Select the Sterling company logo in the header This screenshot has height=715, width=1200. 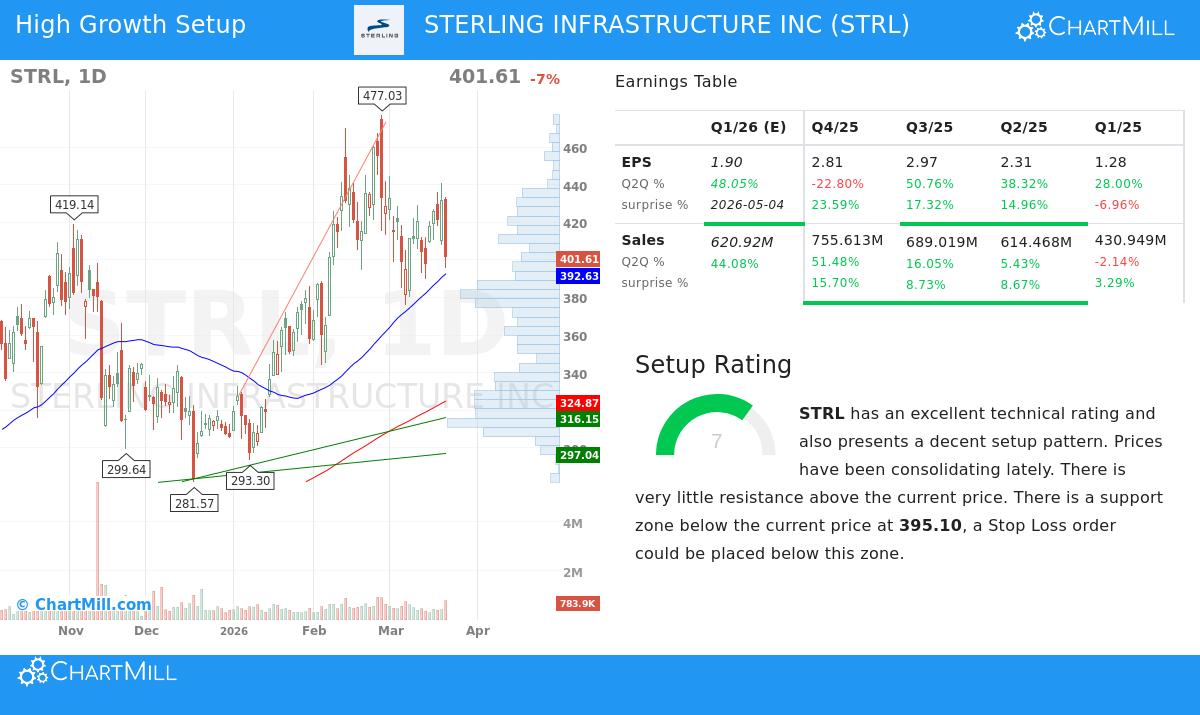pos(379,30)
